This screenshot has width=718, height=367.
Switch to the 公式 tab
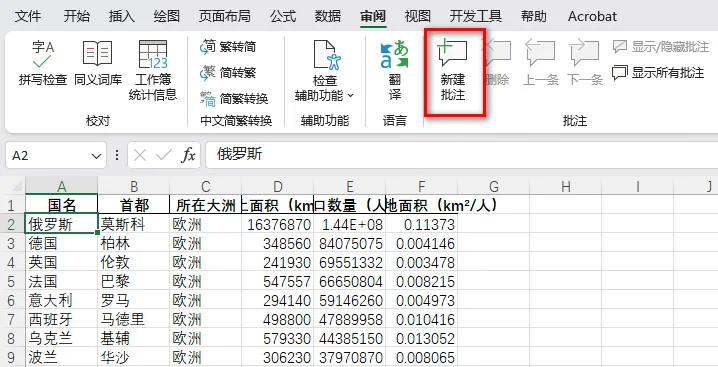point(283,16)
